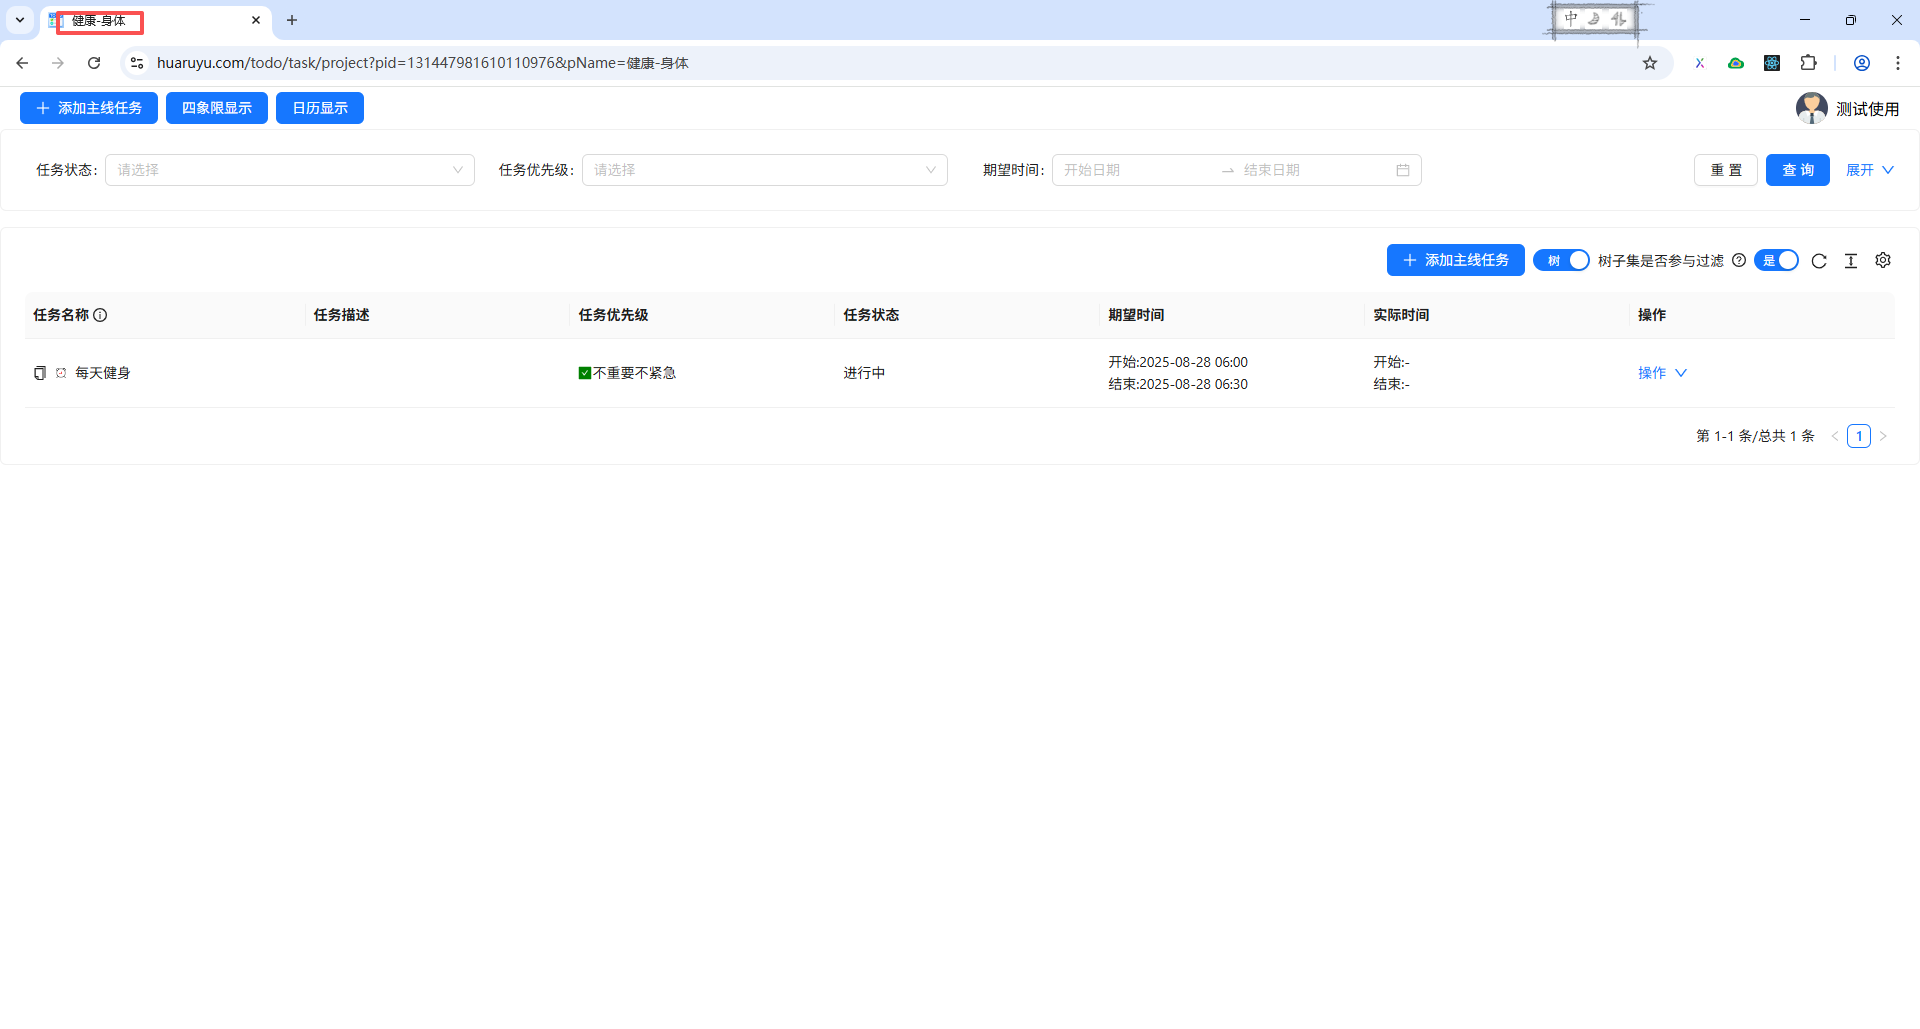Open the browser extensions puzzle icon
Screen dimensions: 1920x1029
(1809, 62)
